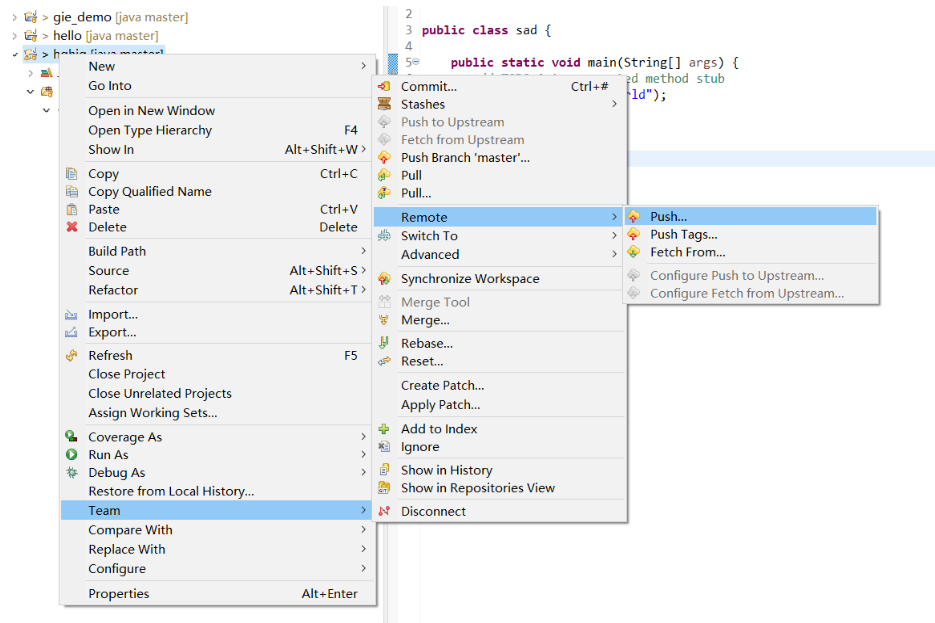Expand the gie_demo project tree node
This screenshot has width=935, height=623.
coord(14,17)
